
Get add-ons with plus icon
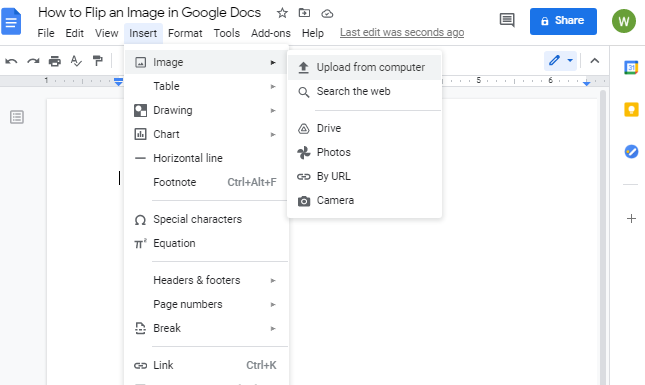point(631,218)
